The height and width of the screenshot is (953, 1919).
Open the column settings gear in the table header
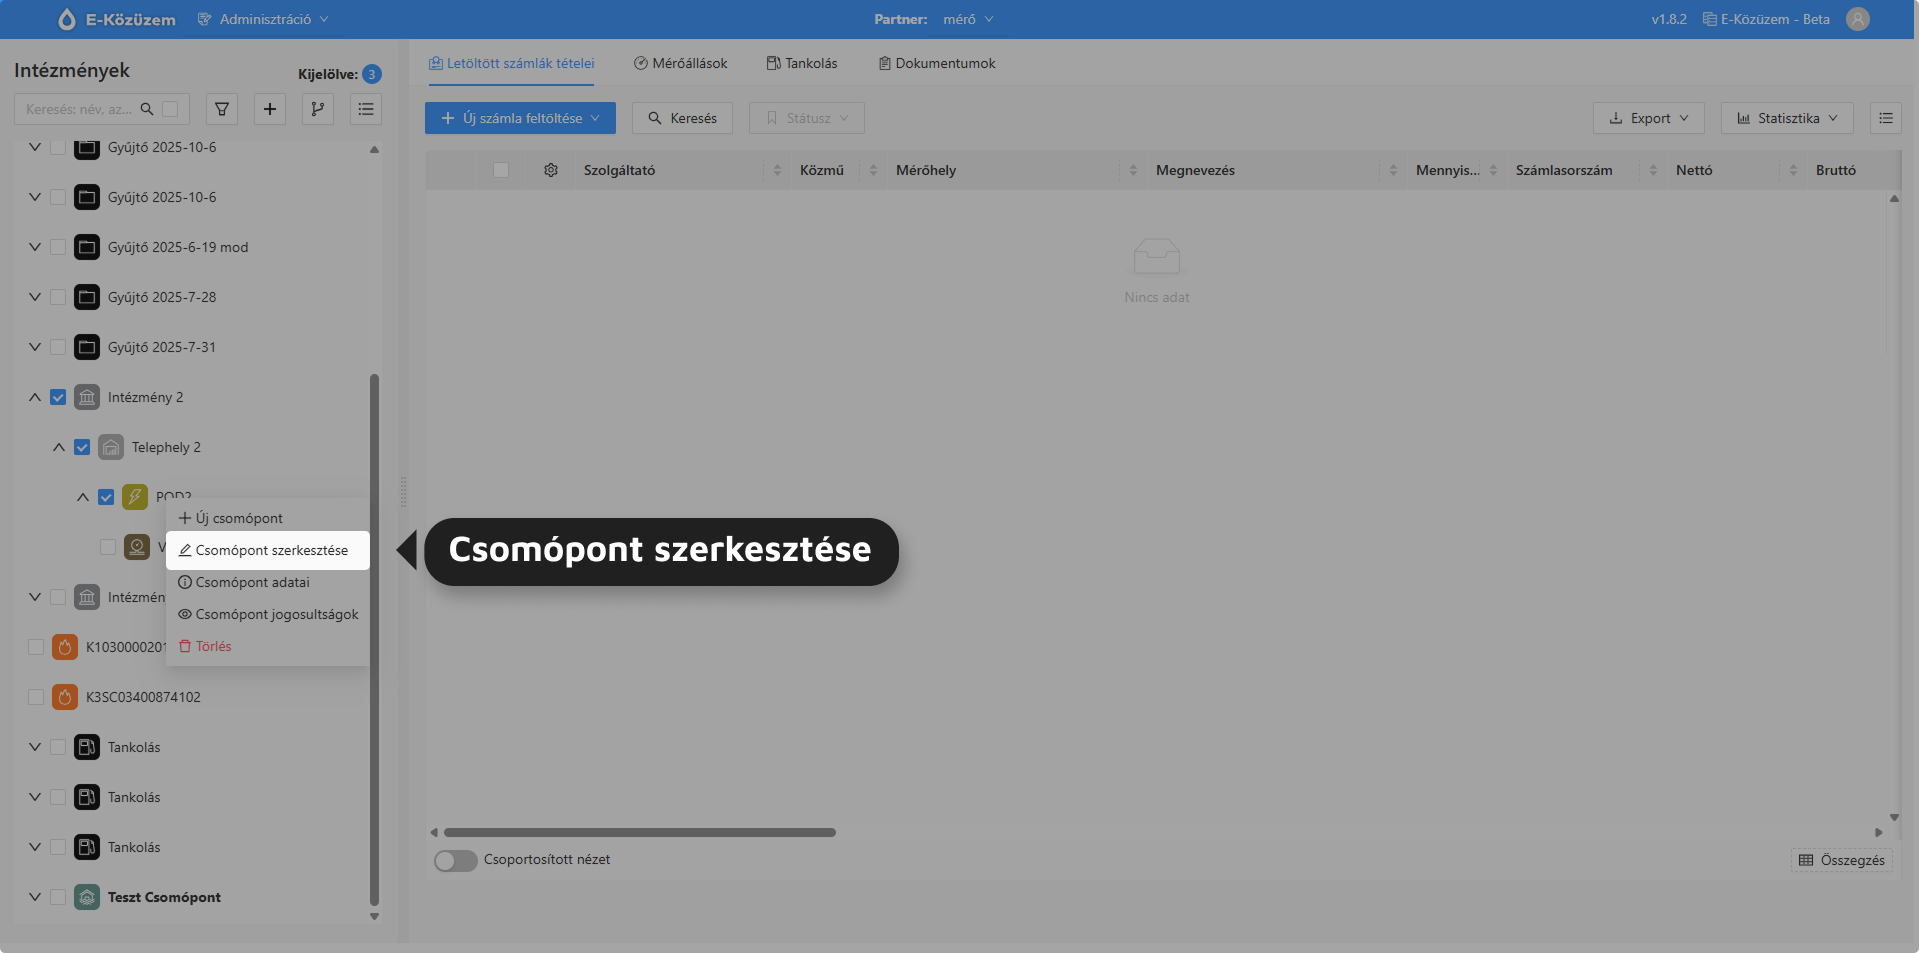pos(550,170)
